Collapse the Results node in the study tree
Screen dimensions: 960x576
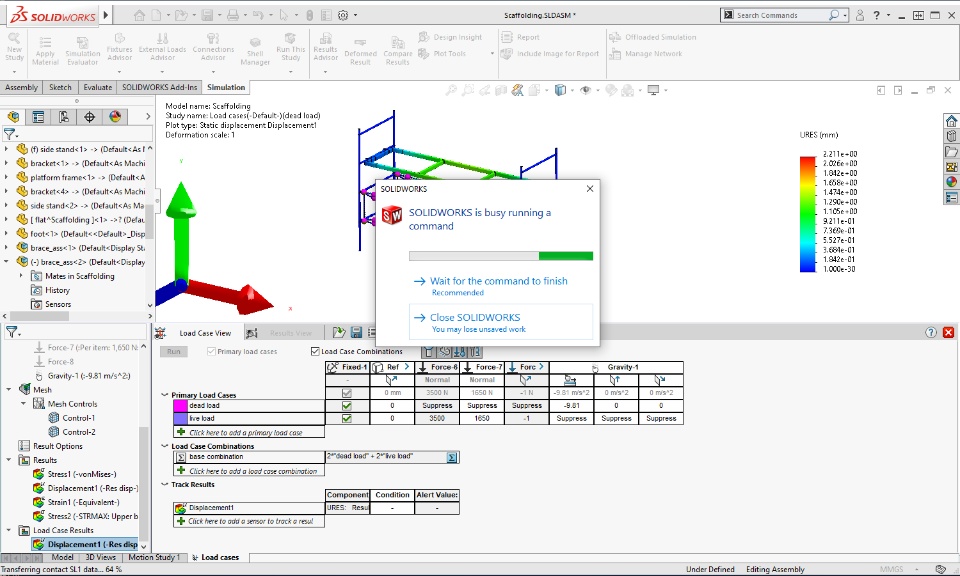(x=9, y=460)
